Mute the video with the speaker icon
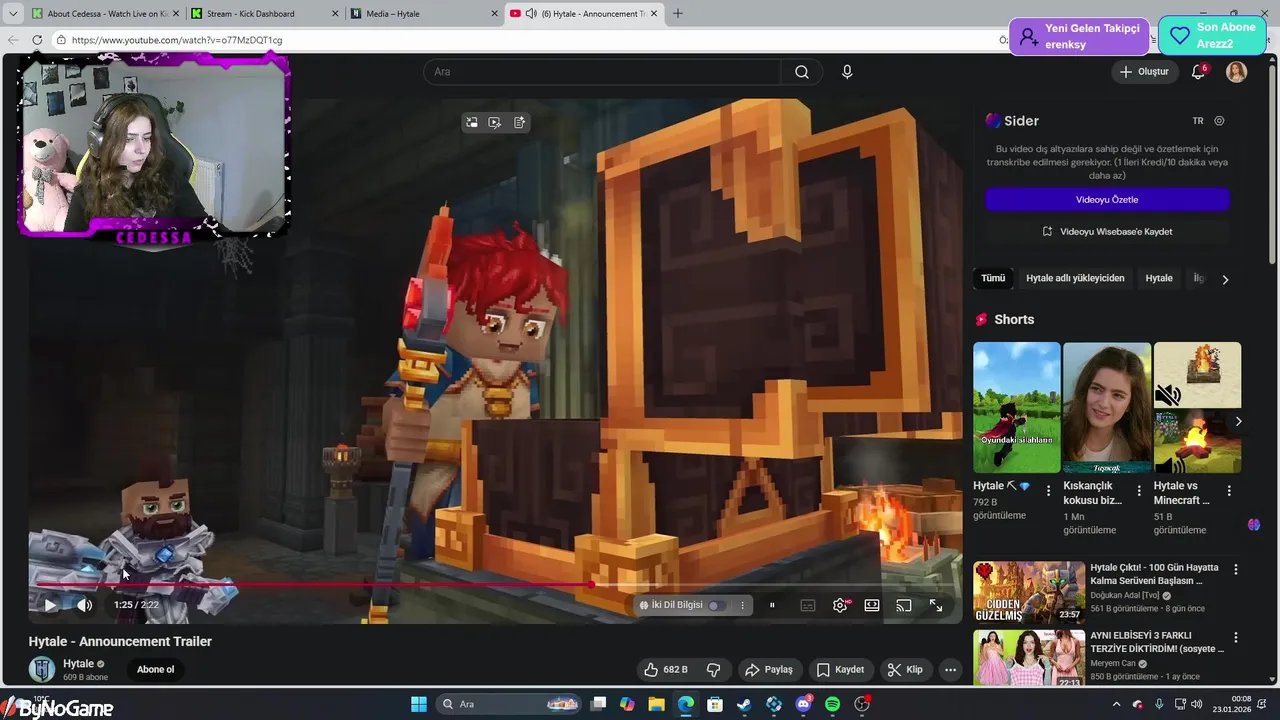 tap(85, 605)
